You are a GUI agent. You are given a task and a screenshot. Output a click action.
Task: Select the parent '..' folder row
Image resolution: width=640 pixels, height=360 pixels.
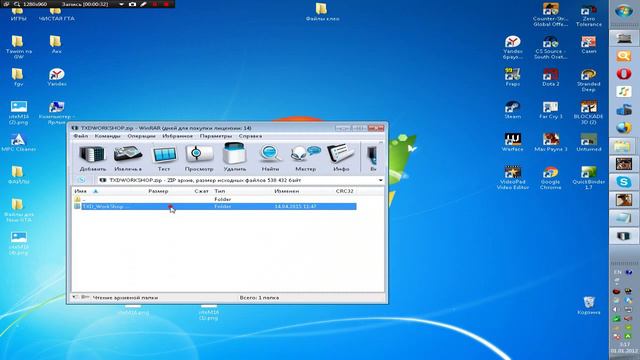click(215, 199)
